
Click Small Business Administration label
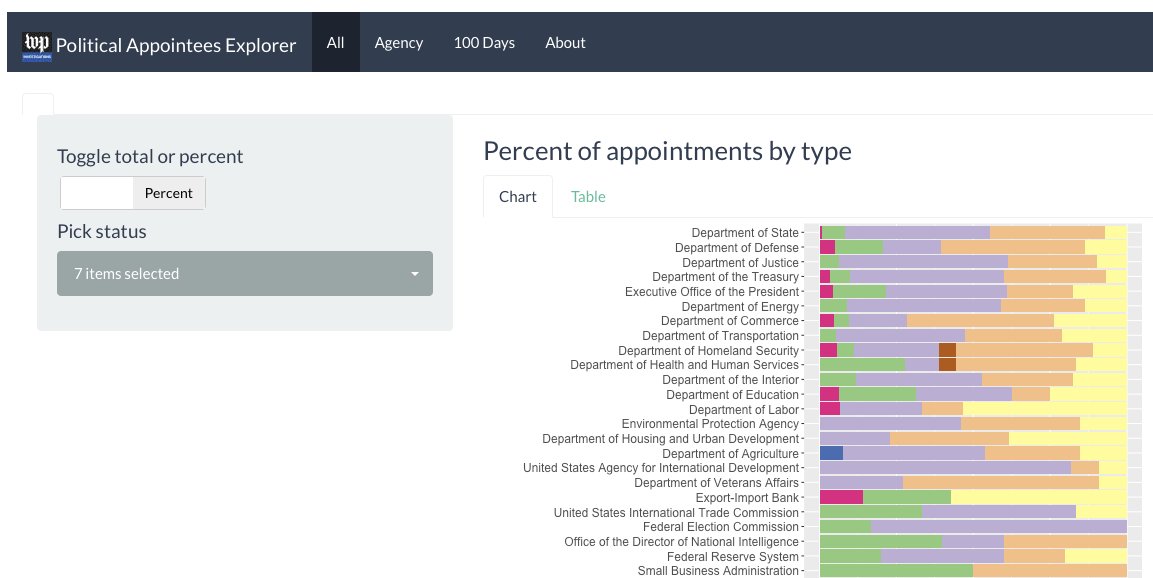tap(718, 571)
